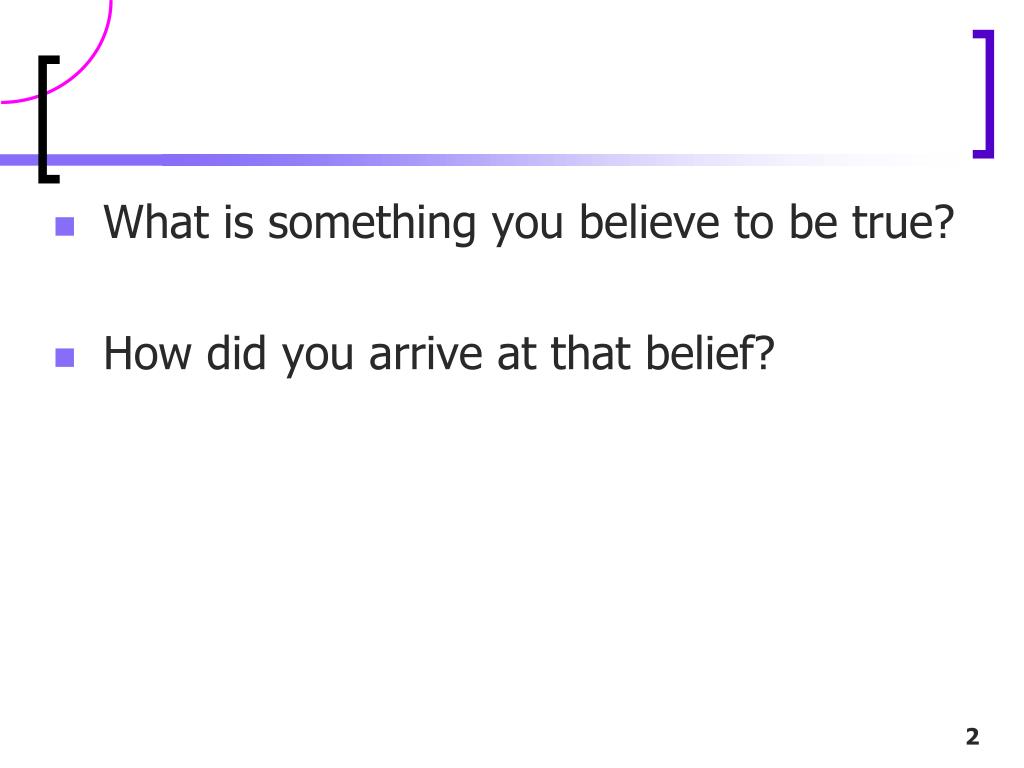
Task: Click the word 'What' in the first bullet
Action: (x=157, y=223)
